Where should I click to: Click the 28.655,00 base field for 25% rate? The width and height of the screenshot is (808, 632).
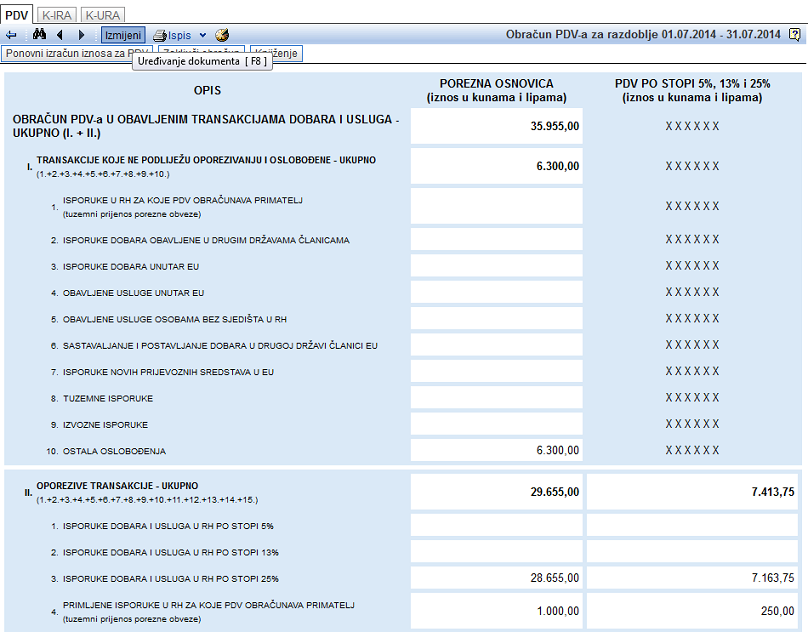pyautogui.click(x=497, y=578)
